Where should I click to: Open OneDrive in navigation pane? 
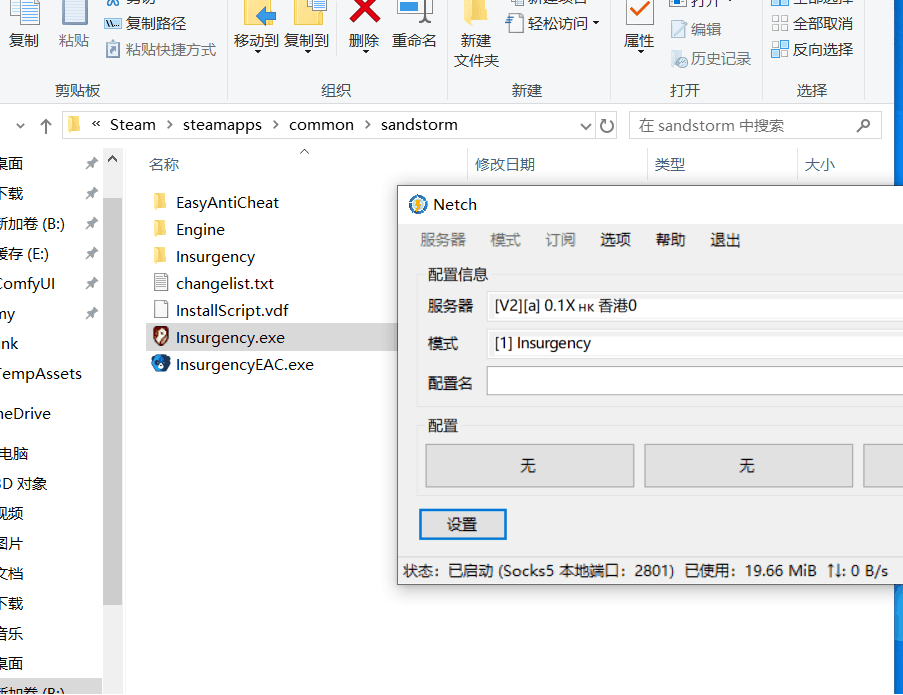click(25, 413)
